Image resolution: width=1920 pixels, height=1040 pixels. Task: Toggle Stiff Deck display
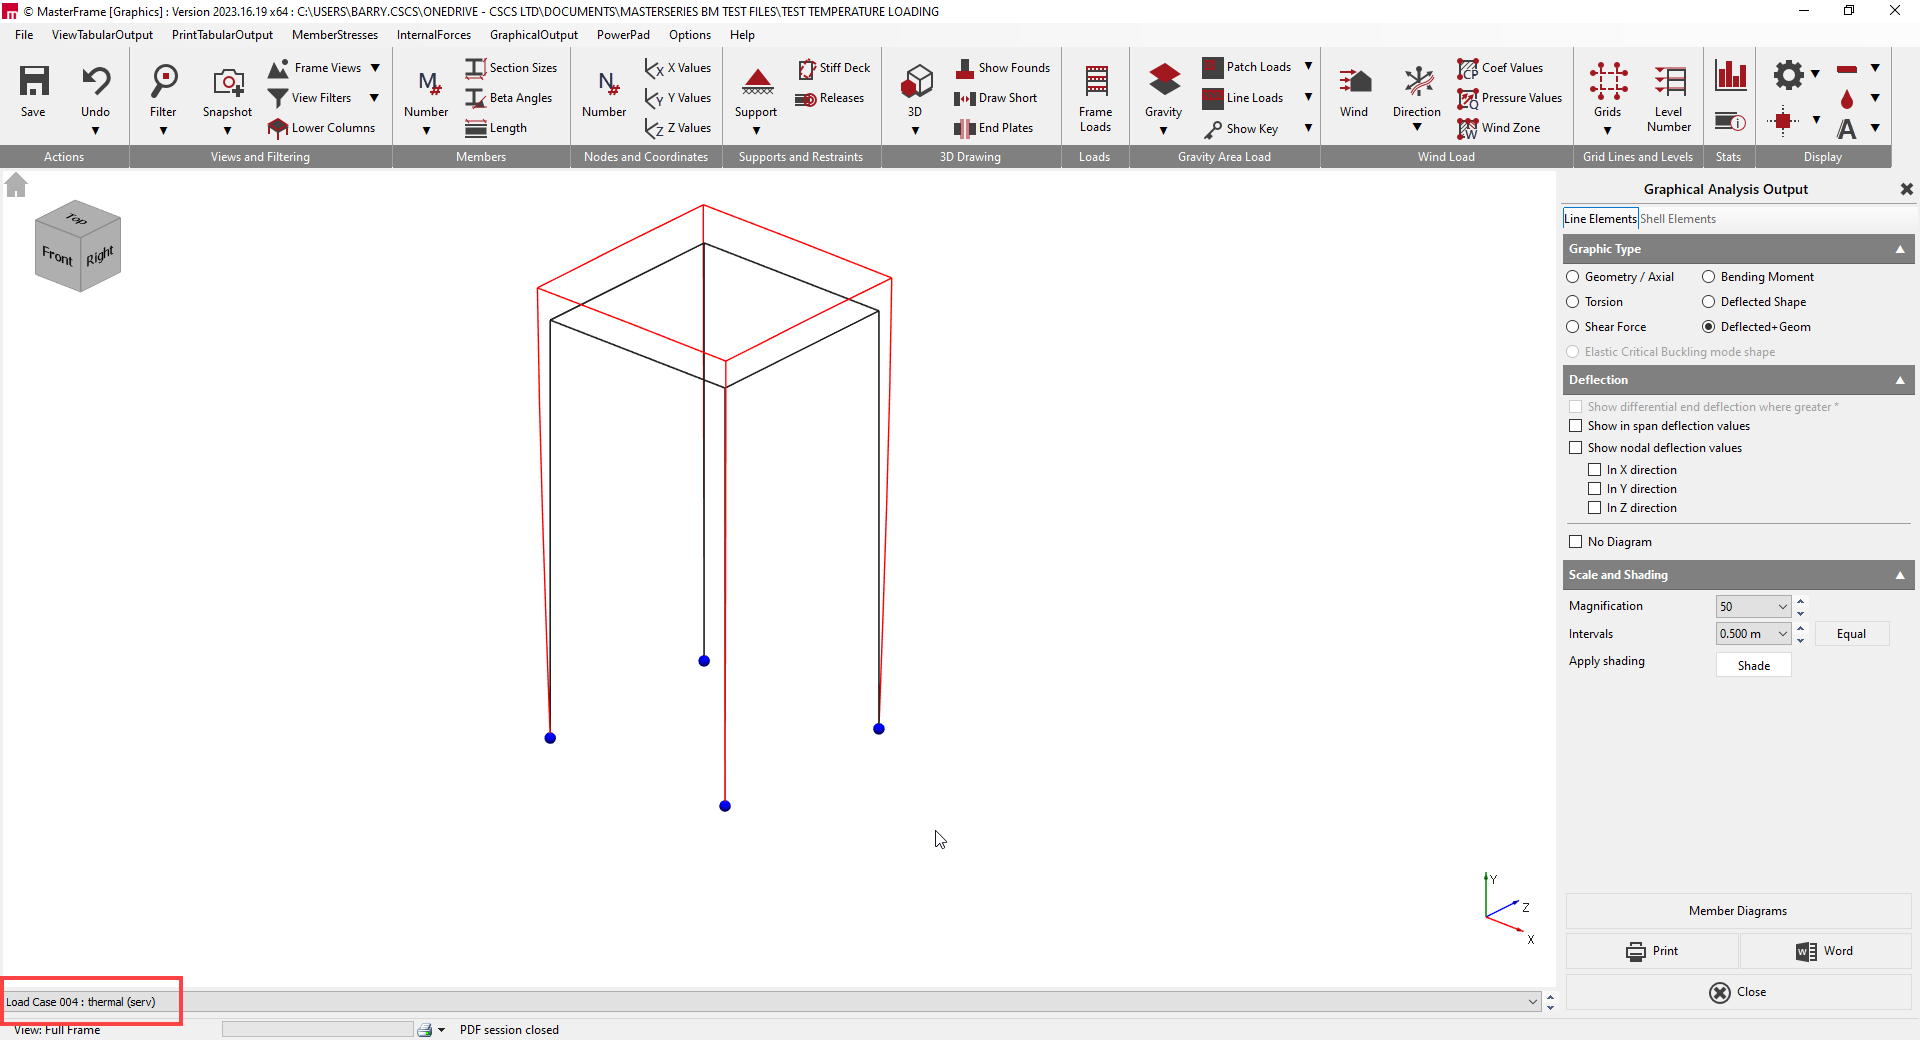click(x=834, y=68)
